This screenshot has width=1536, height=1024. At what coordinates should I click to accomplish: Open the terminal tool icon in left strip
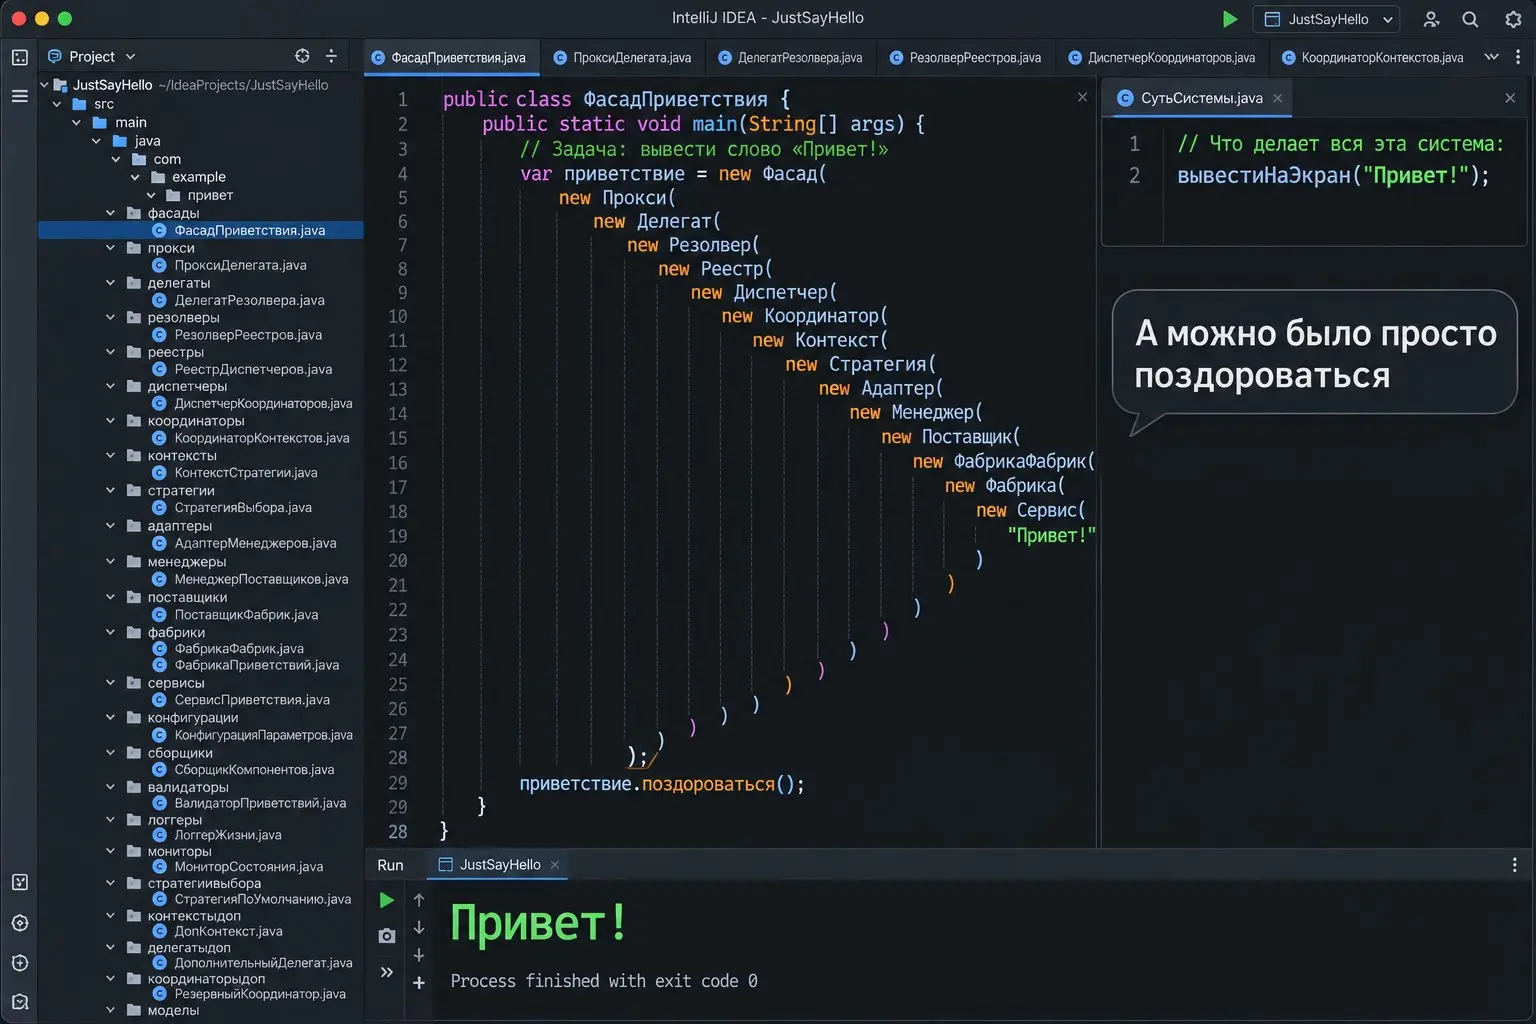20,882
